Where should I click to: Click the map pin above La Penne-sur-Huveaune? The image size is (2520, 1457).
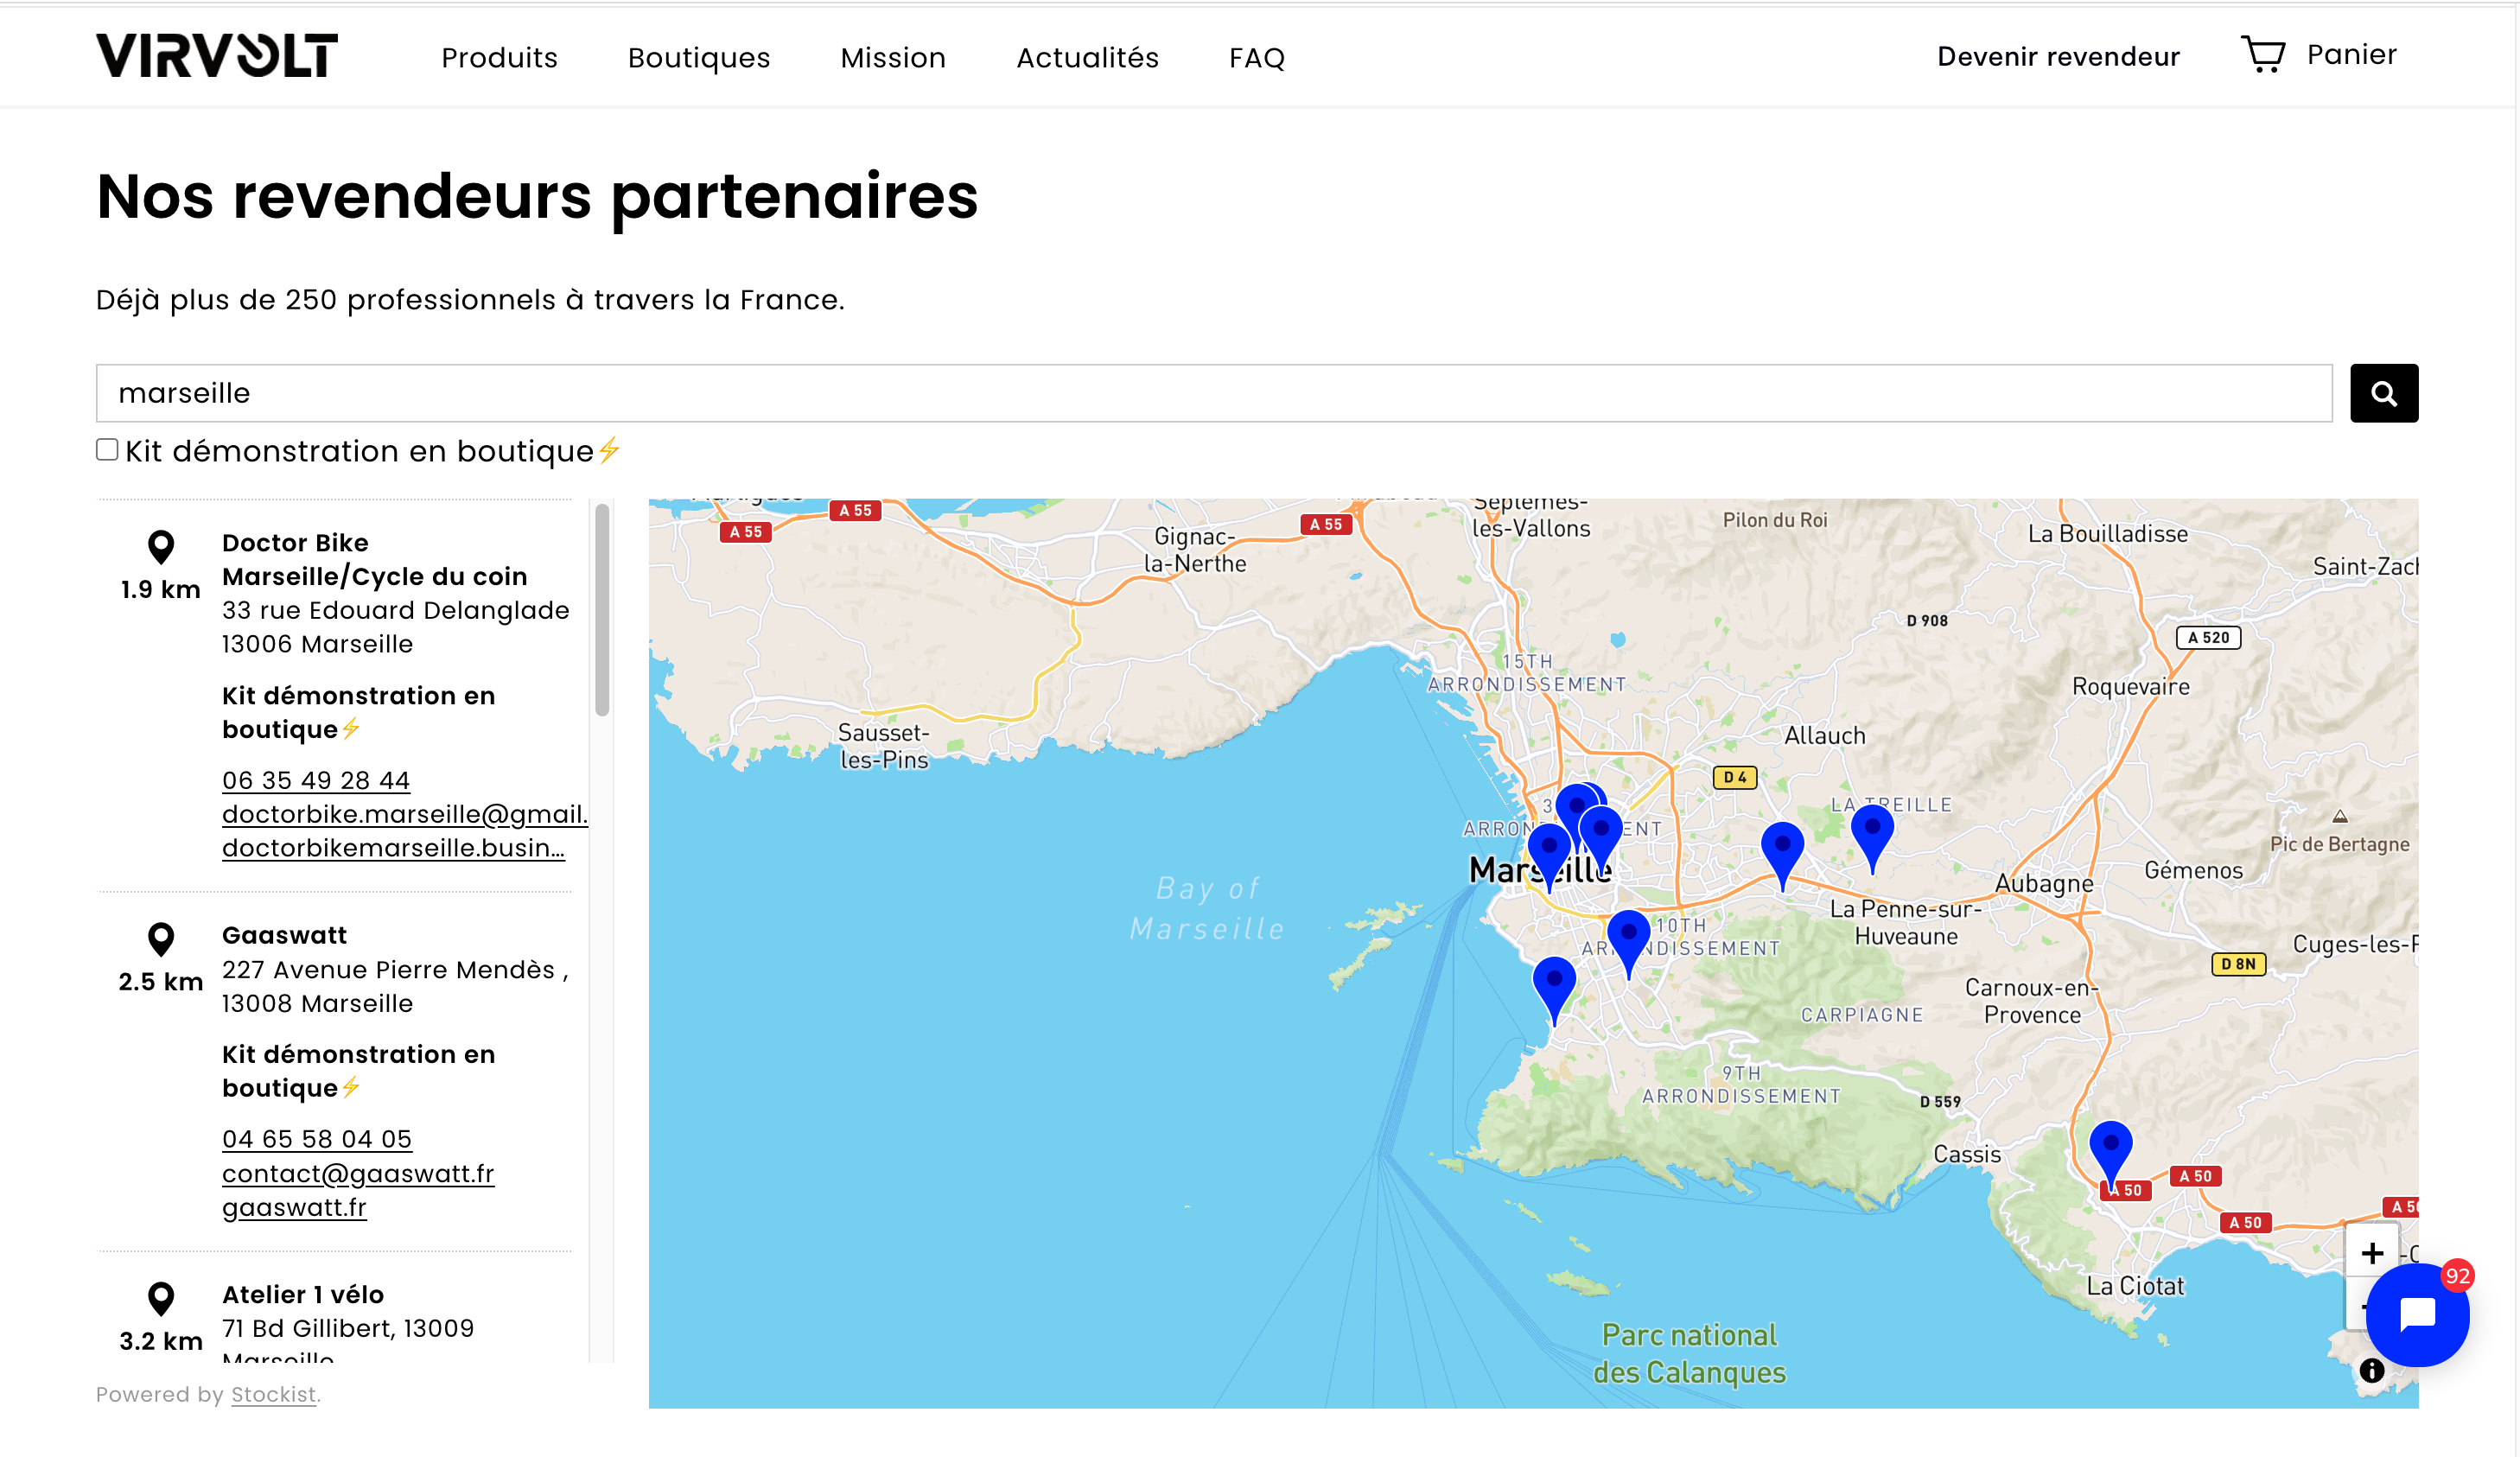click(x=1782, y=856)
